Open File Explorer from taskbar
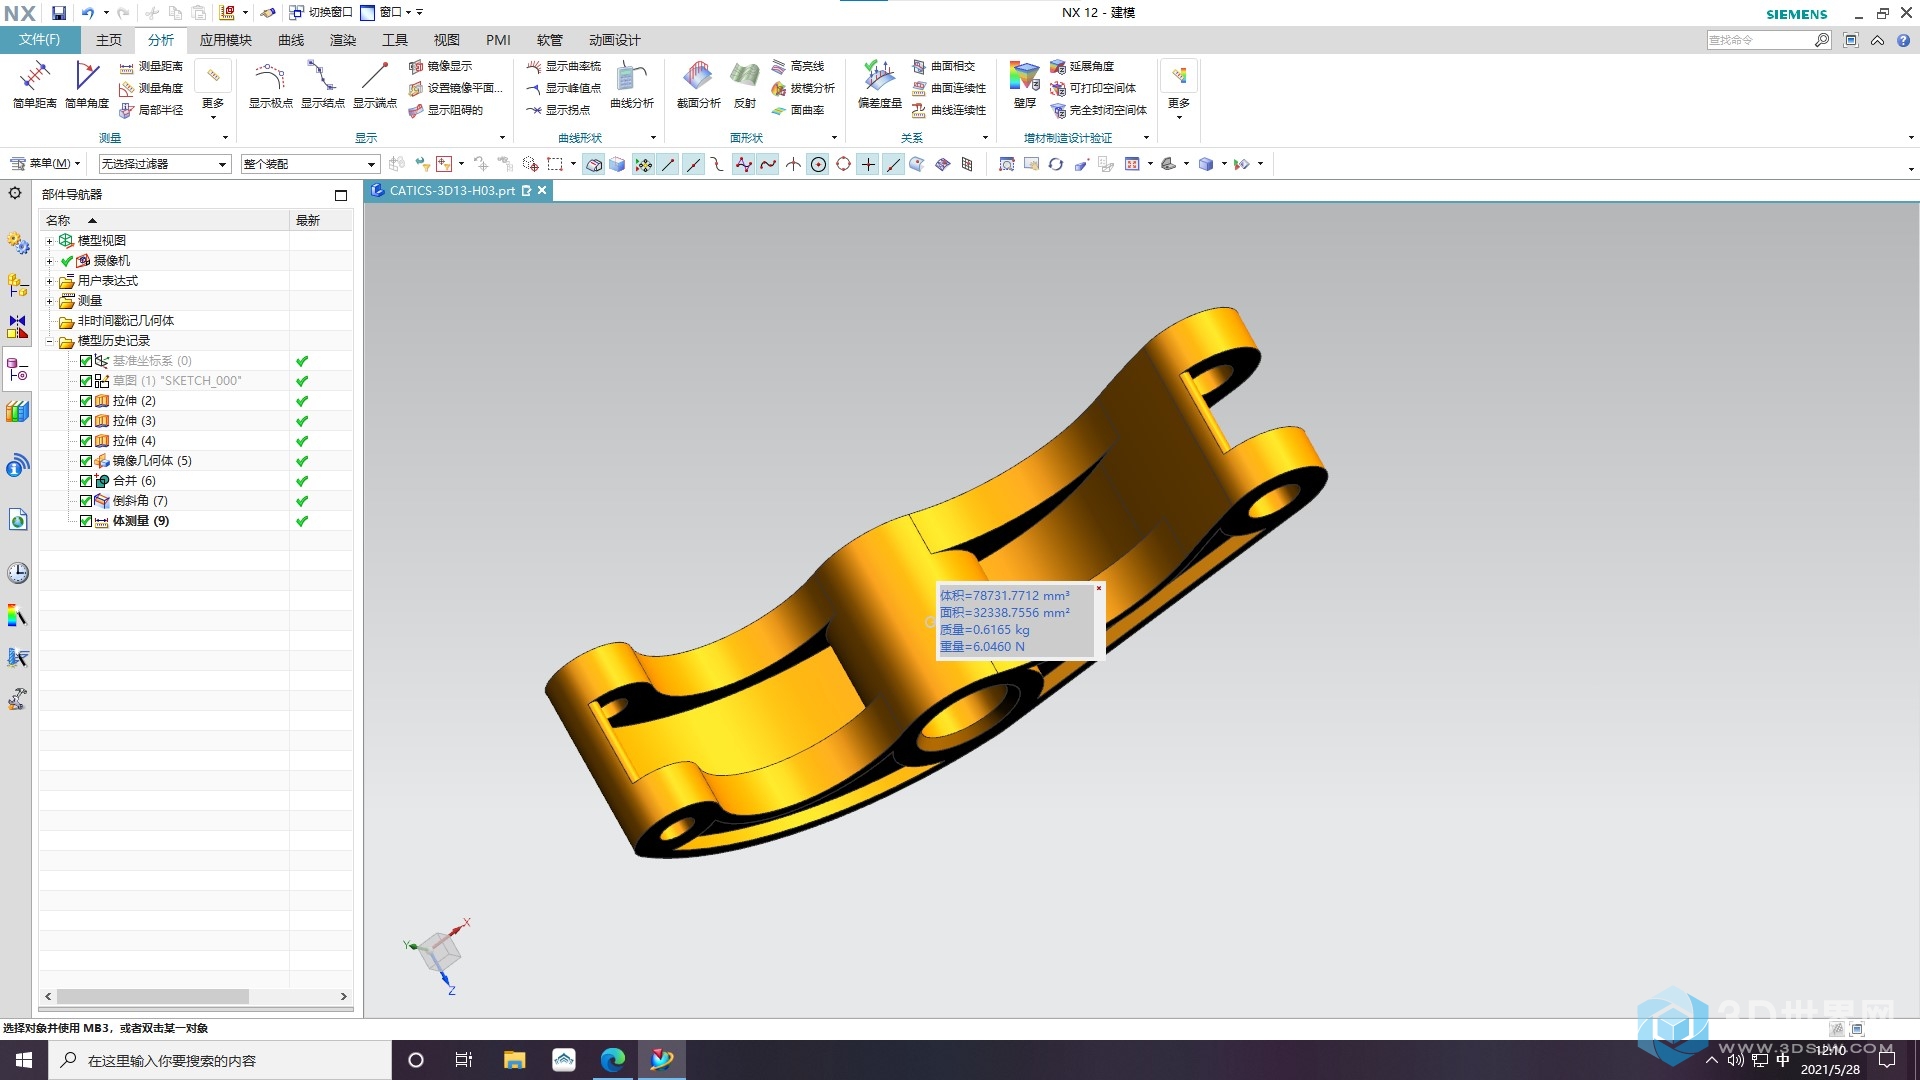The image size is (1920, 1080). (x=514, y=1060)
